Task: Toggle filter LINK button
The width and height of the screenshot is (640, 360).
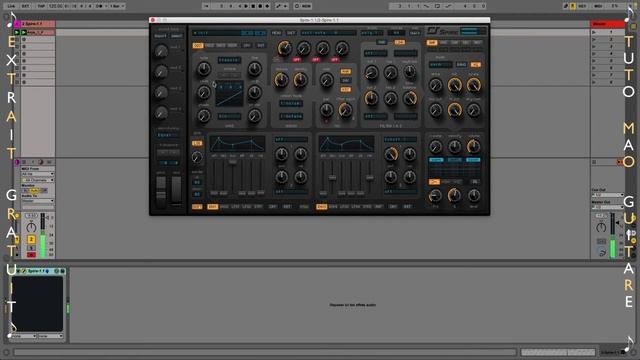Action: click(x=400, y=42)
